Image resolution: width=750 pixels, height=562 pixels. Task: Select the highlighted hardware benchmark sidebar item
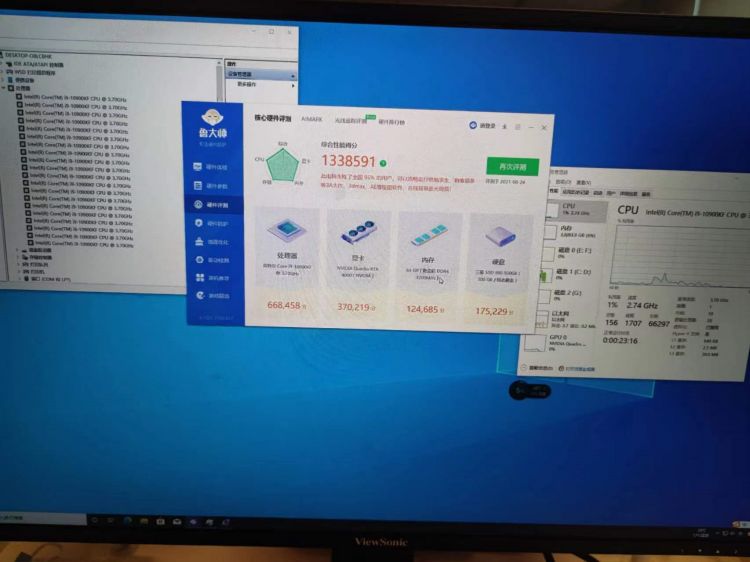(x=211, y=205)
